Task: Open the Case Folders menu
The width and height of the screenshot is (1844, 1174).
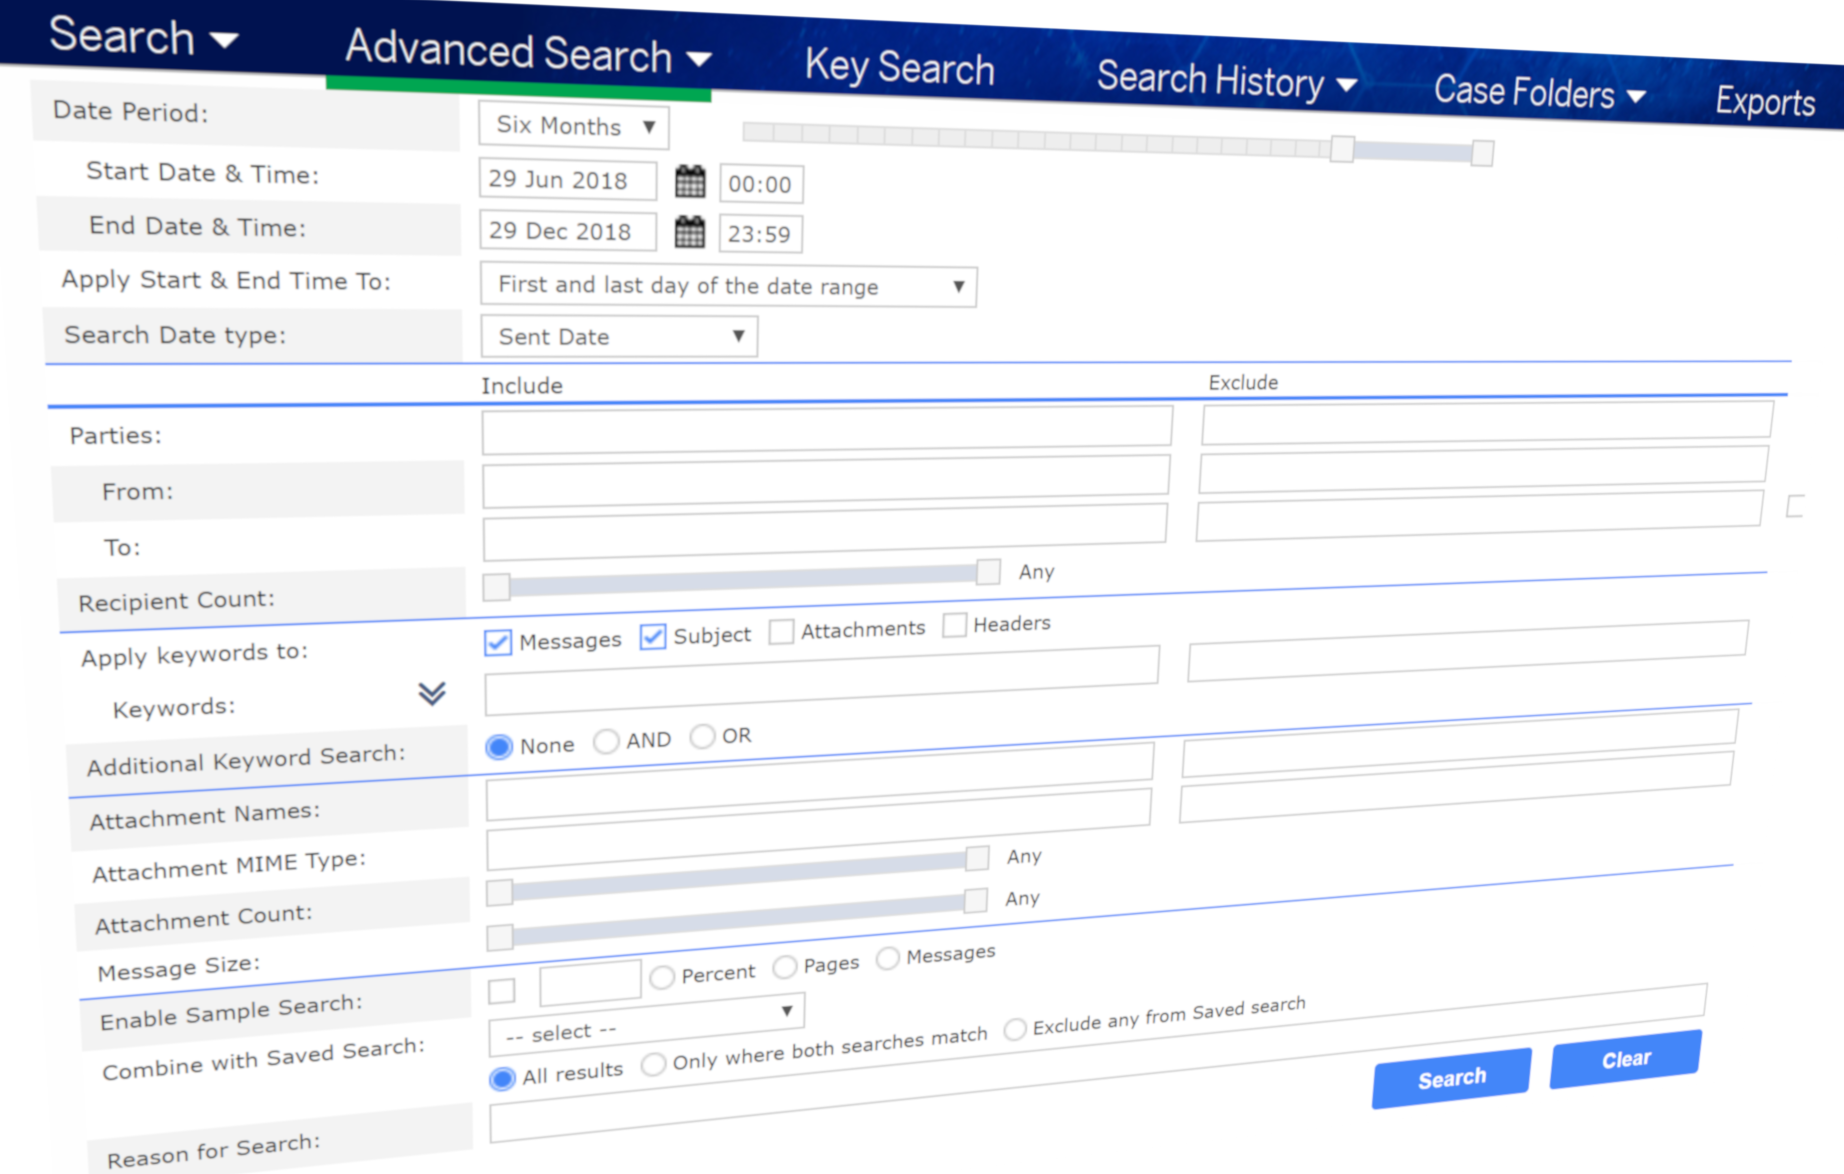Action: point(1540,93)
